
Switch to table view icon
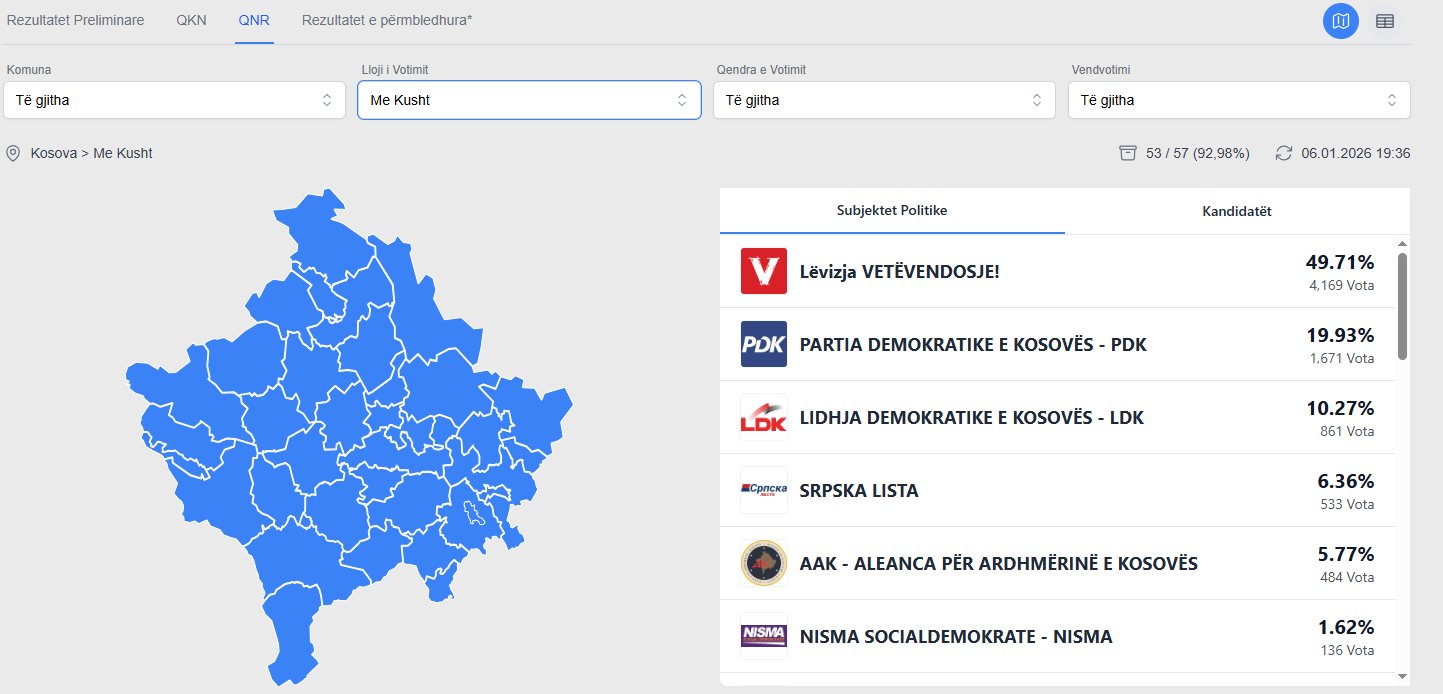tap(1385, 21)
